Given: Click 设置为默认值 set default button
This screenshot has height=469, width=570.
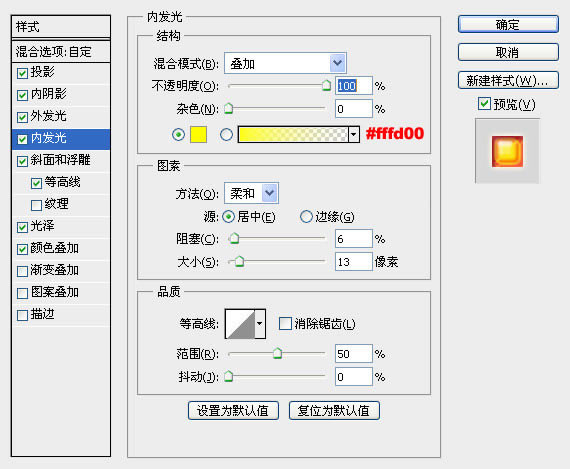Looking at the screenshot, I should coord(233,410).
